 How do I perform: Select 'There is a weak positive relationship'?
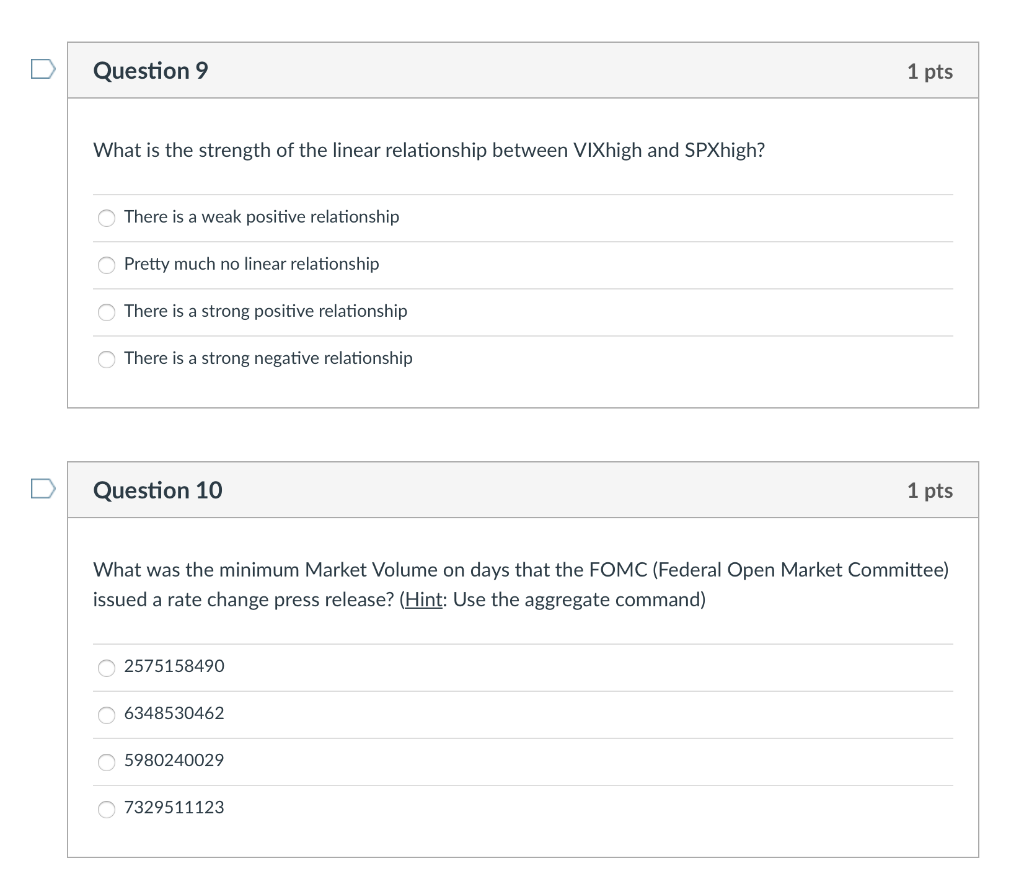(106, 217)
